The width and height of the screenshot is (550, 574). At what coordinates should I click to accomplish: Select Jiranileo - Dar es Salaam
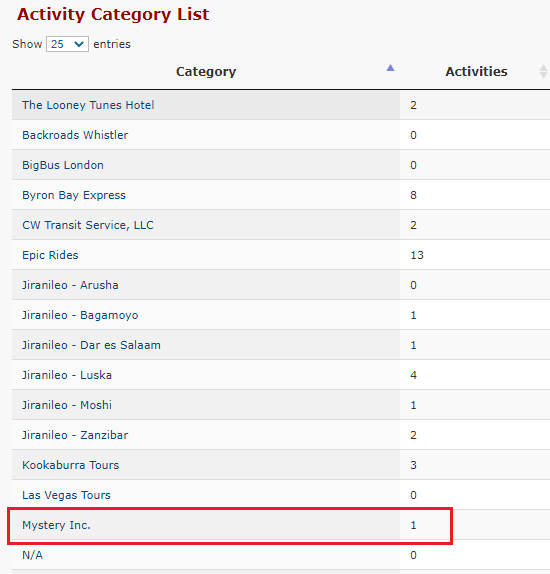click(91, 345)
